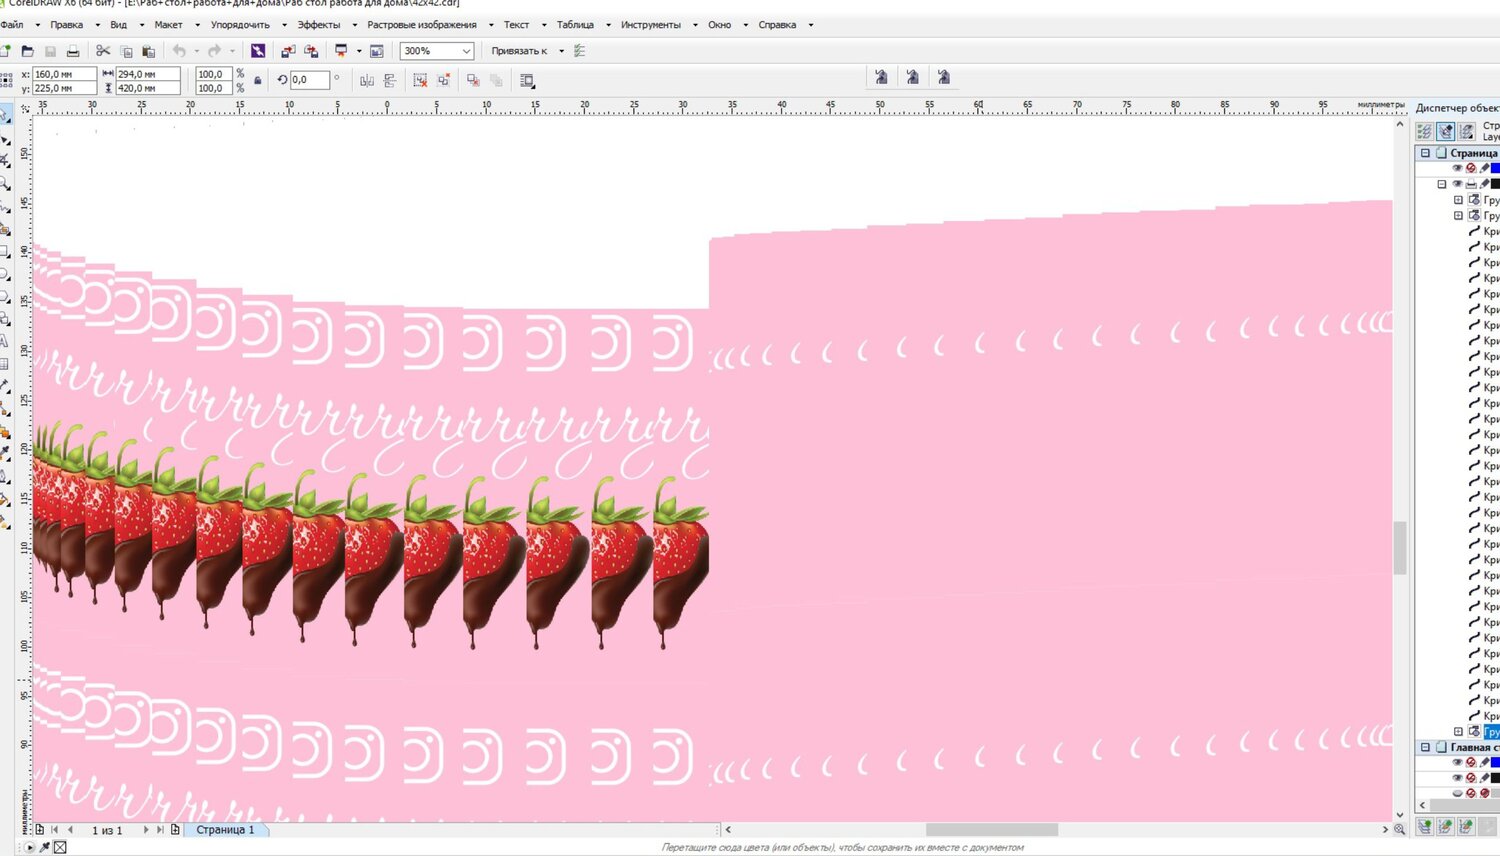Click the purple Search content icon

(x=258, y=51)
